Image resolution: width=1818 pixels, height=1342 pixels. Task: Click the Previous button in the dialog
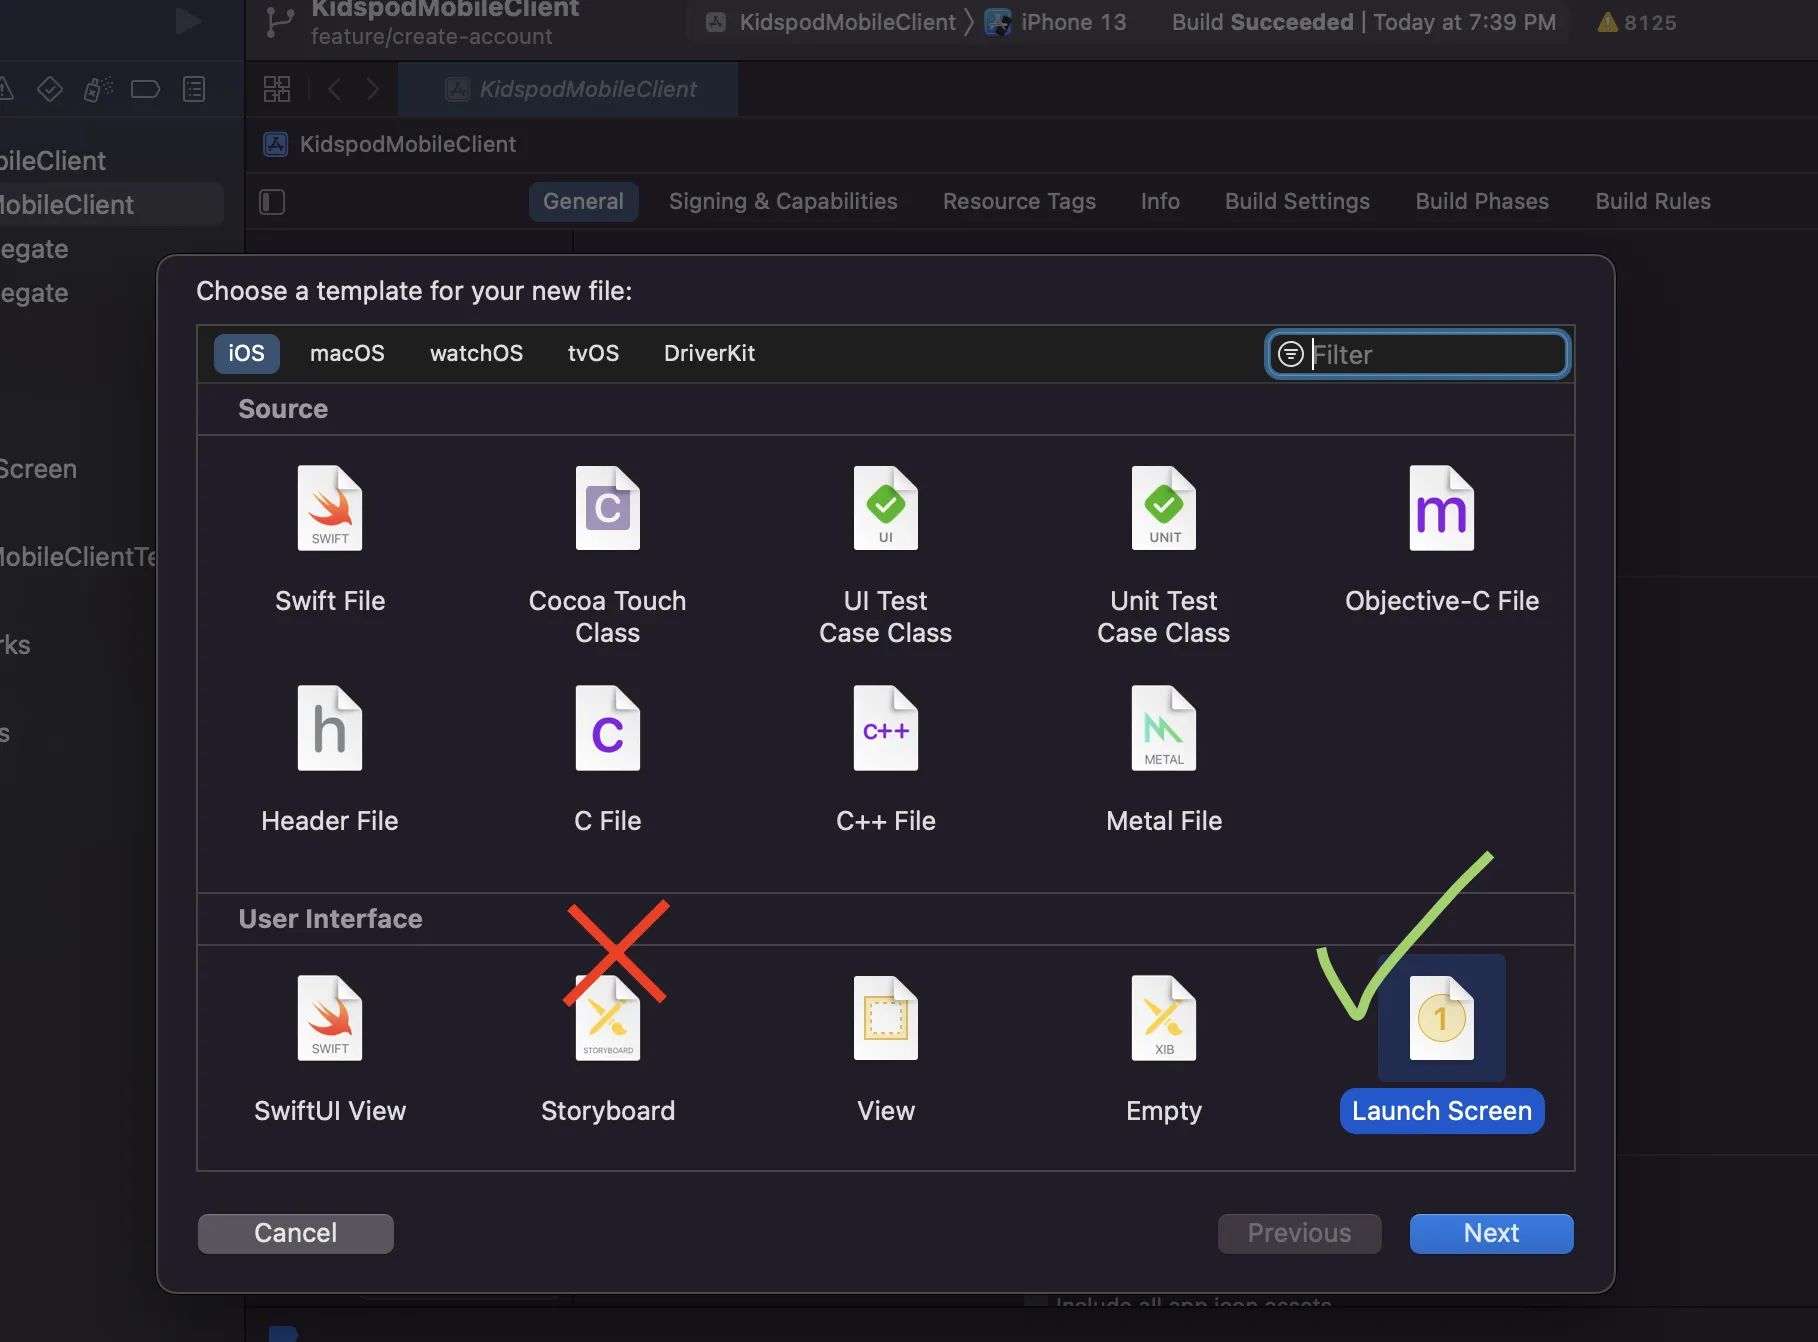point(1299,1233)
